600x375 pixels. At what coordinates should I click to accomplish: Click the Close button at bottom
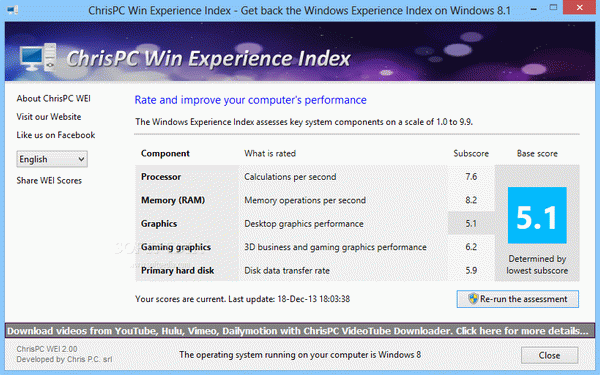point(549,355)
